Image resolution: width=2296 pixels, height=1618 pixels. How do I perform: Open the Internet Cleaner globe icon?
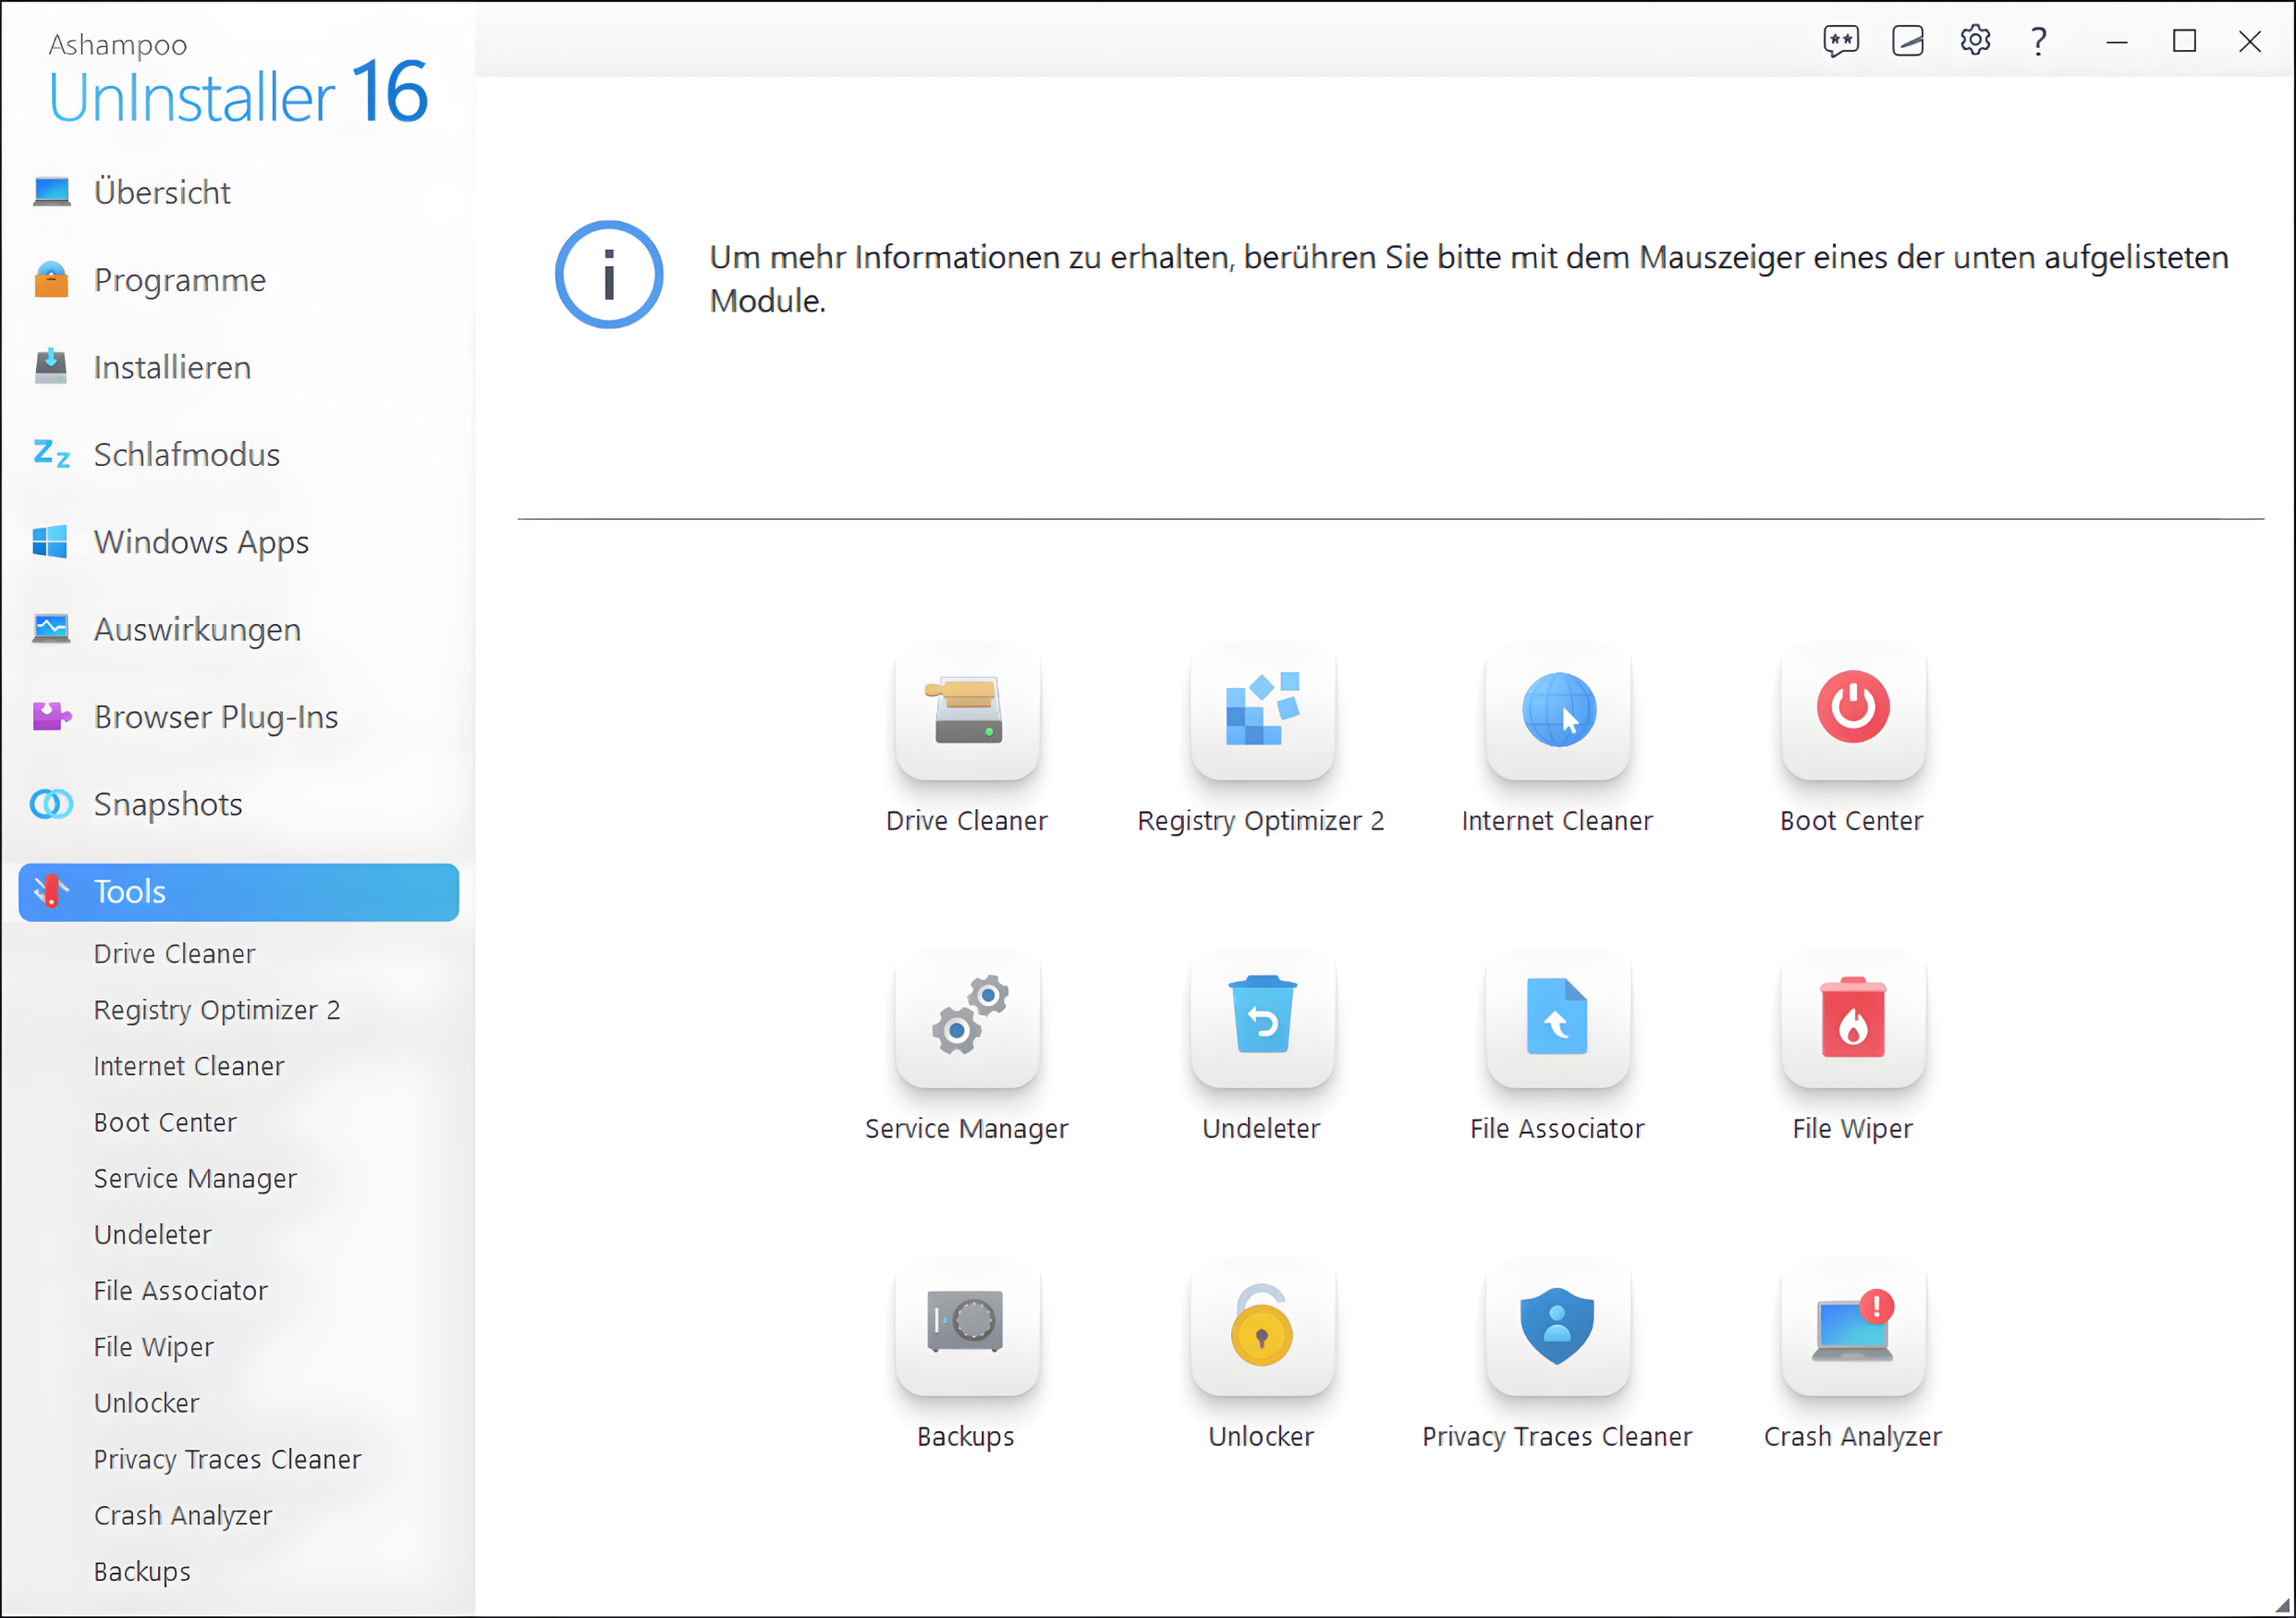[x=1557, y=711]
